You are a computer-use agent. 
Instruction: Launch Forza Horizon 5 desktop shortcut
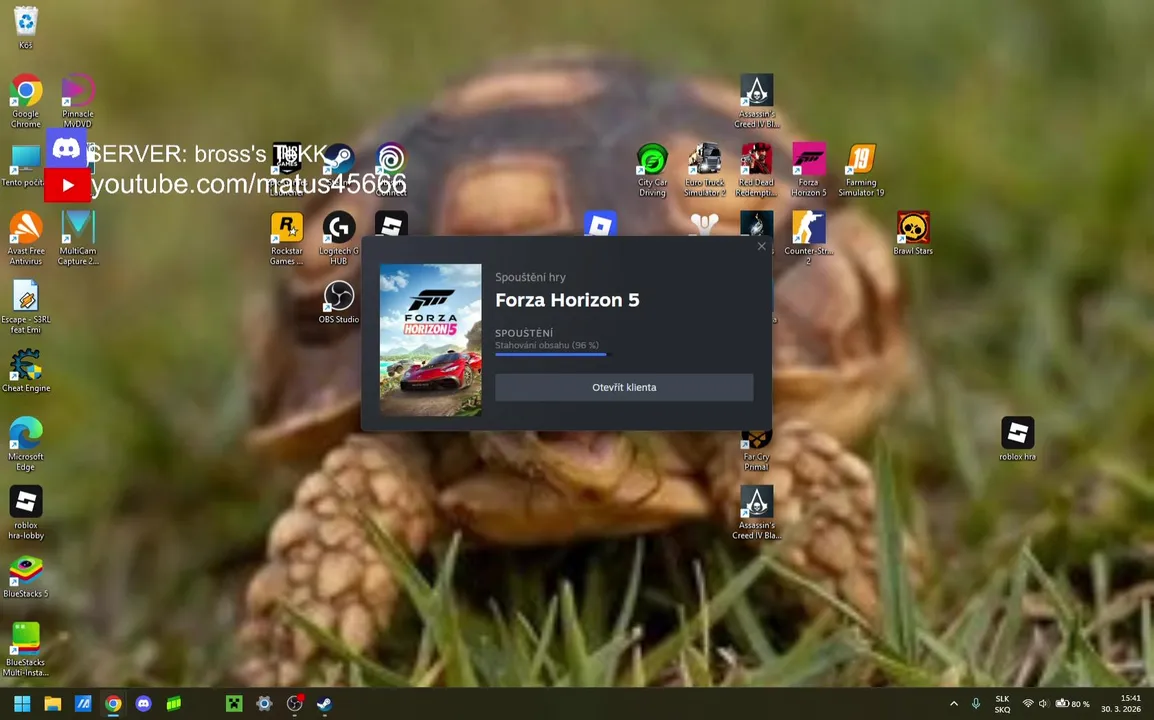[x=809, y=170]
